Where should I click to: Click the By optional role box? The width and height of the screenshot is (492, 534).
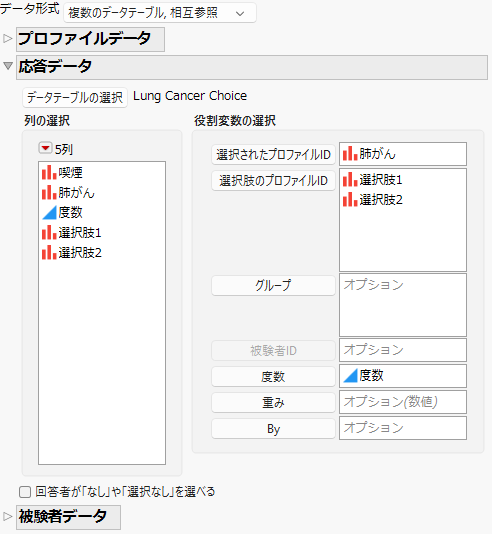[403, 428]
